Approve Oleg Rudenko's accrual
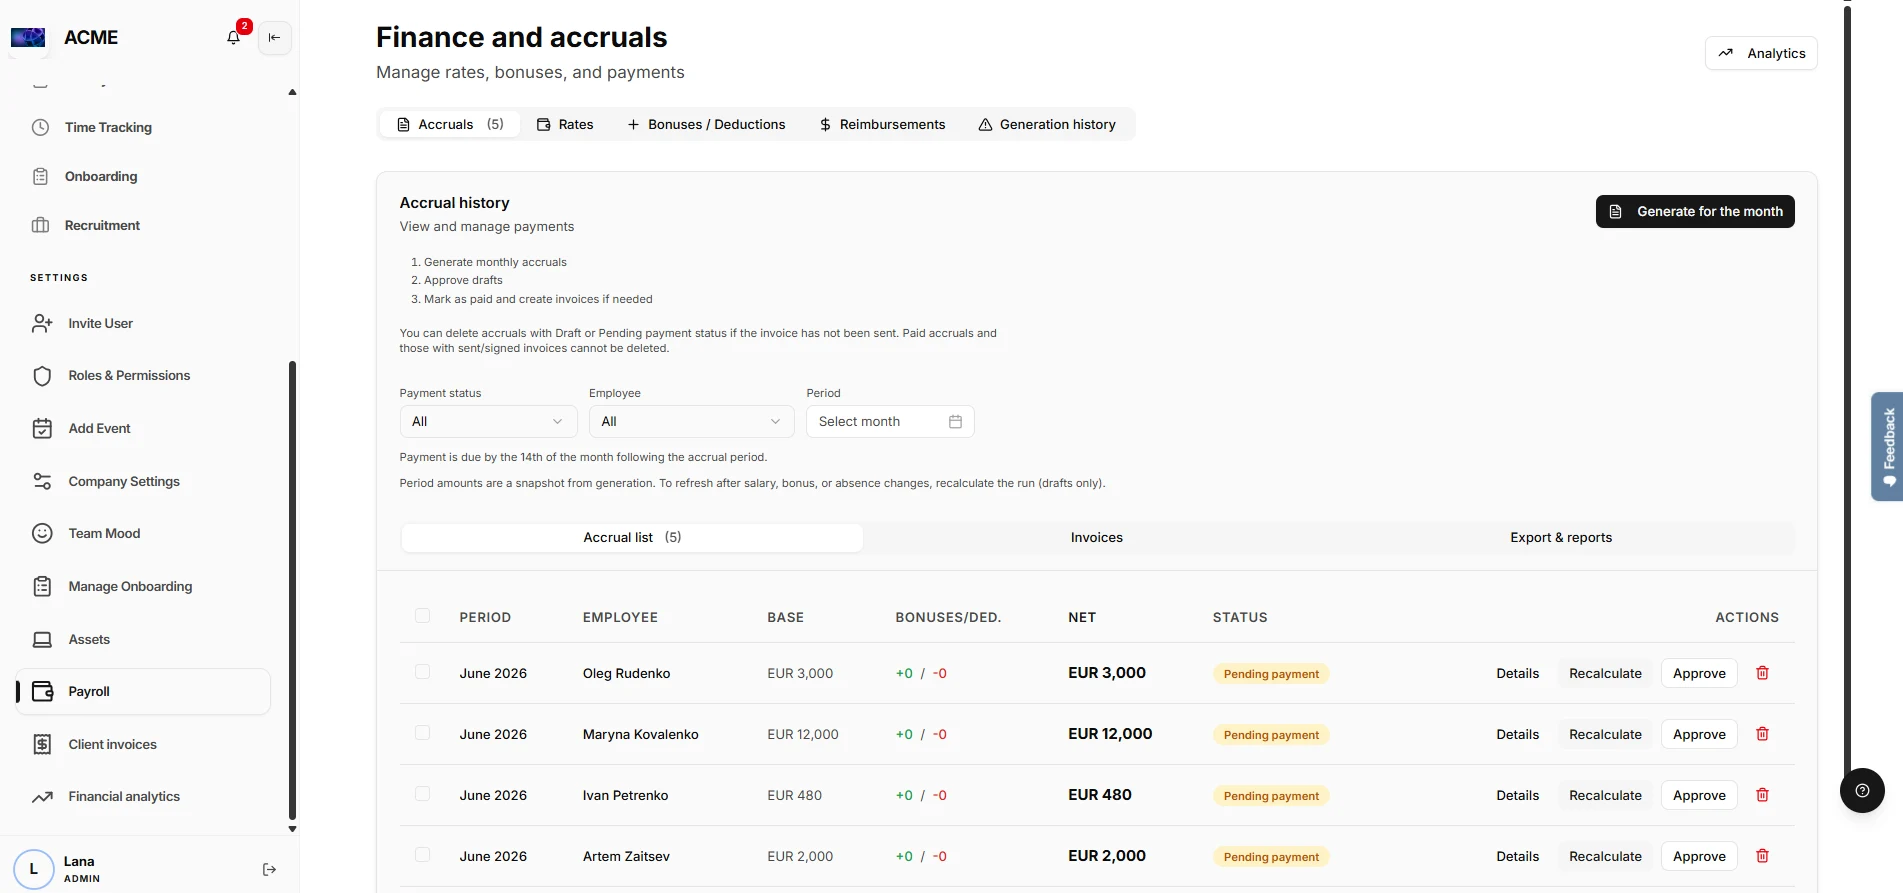This screenshot has width=1903, height=893. point(1699,673)
